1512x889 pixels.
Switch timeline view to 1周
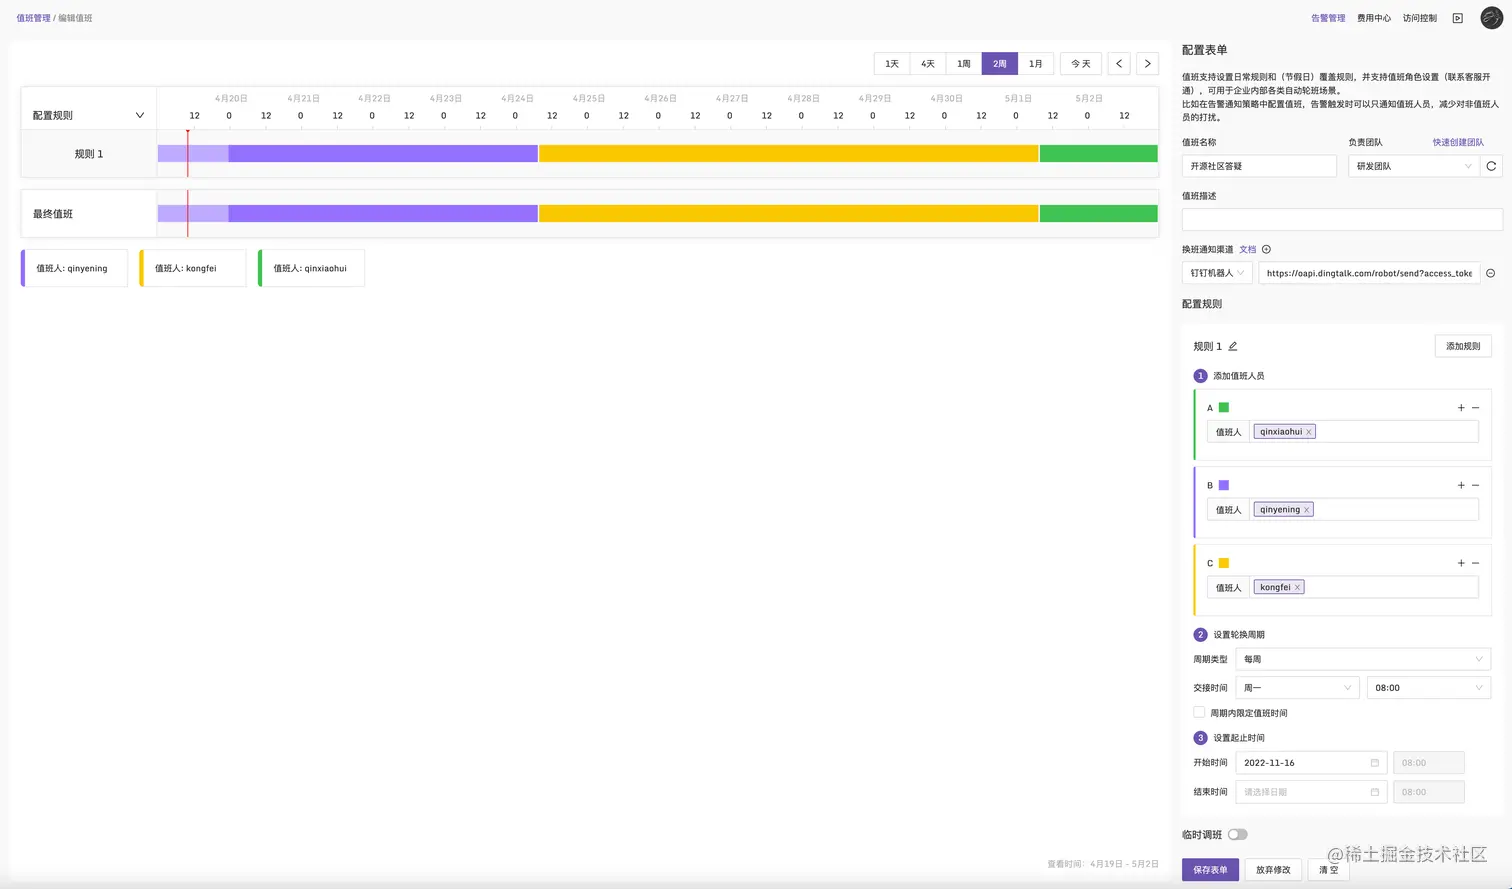click(x=964, y=63)
